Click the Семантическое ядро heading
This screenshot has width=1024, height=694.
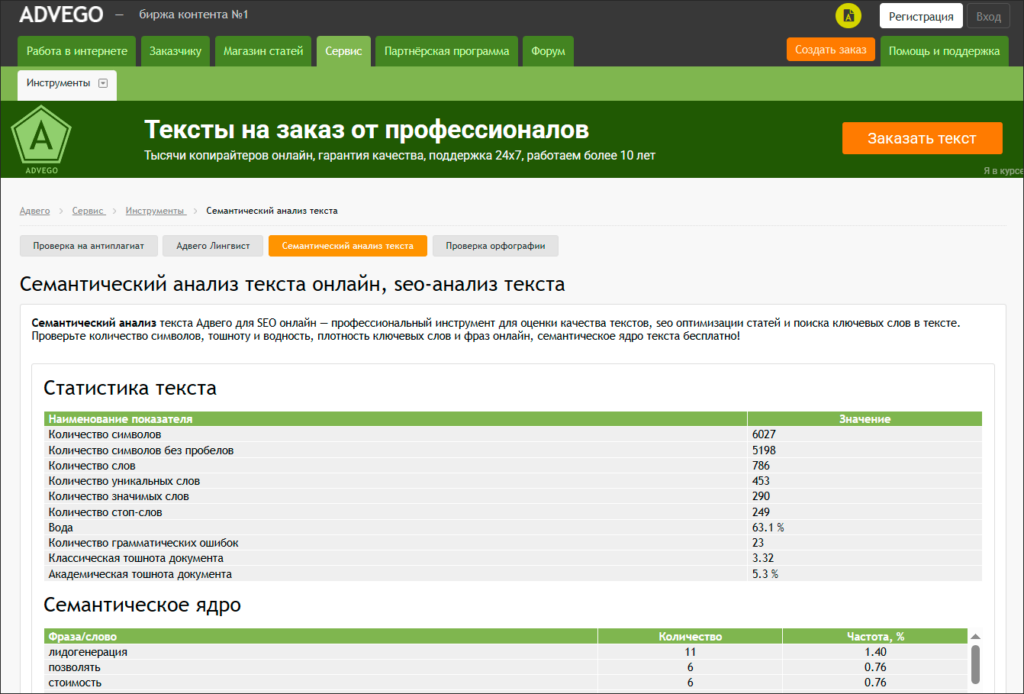pyautogui.click(x=142, y=605)
